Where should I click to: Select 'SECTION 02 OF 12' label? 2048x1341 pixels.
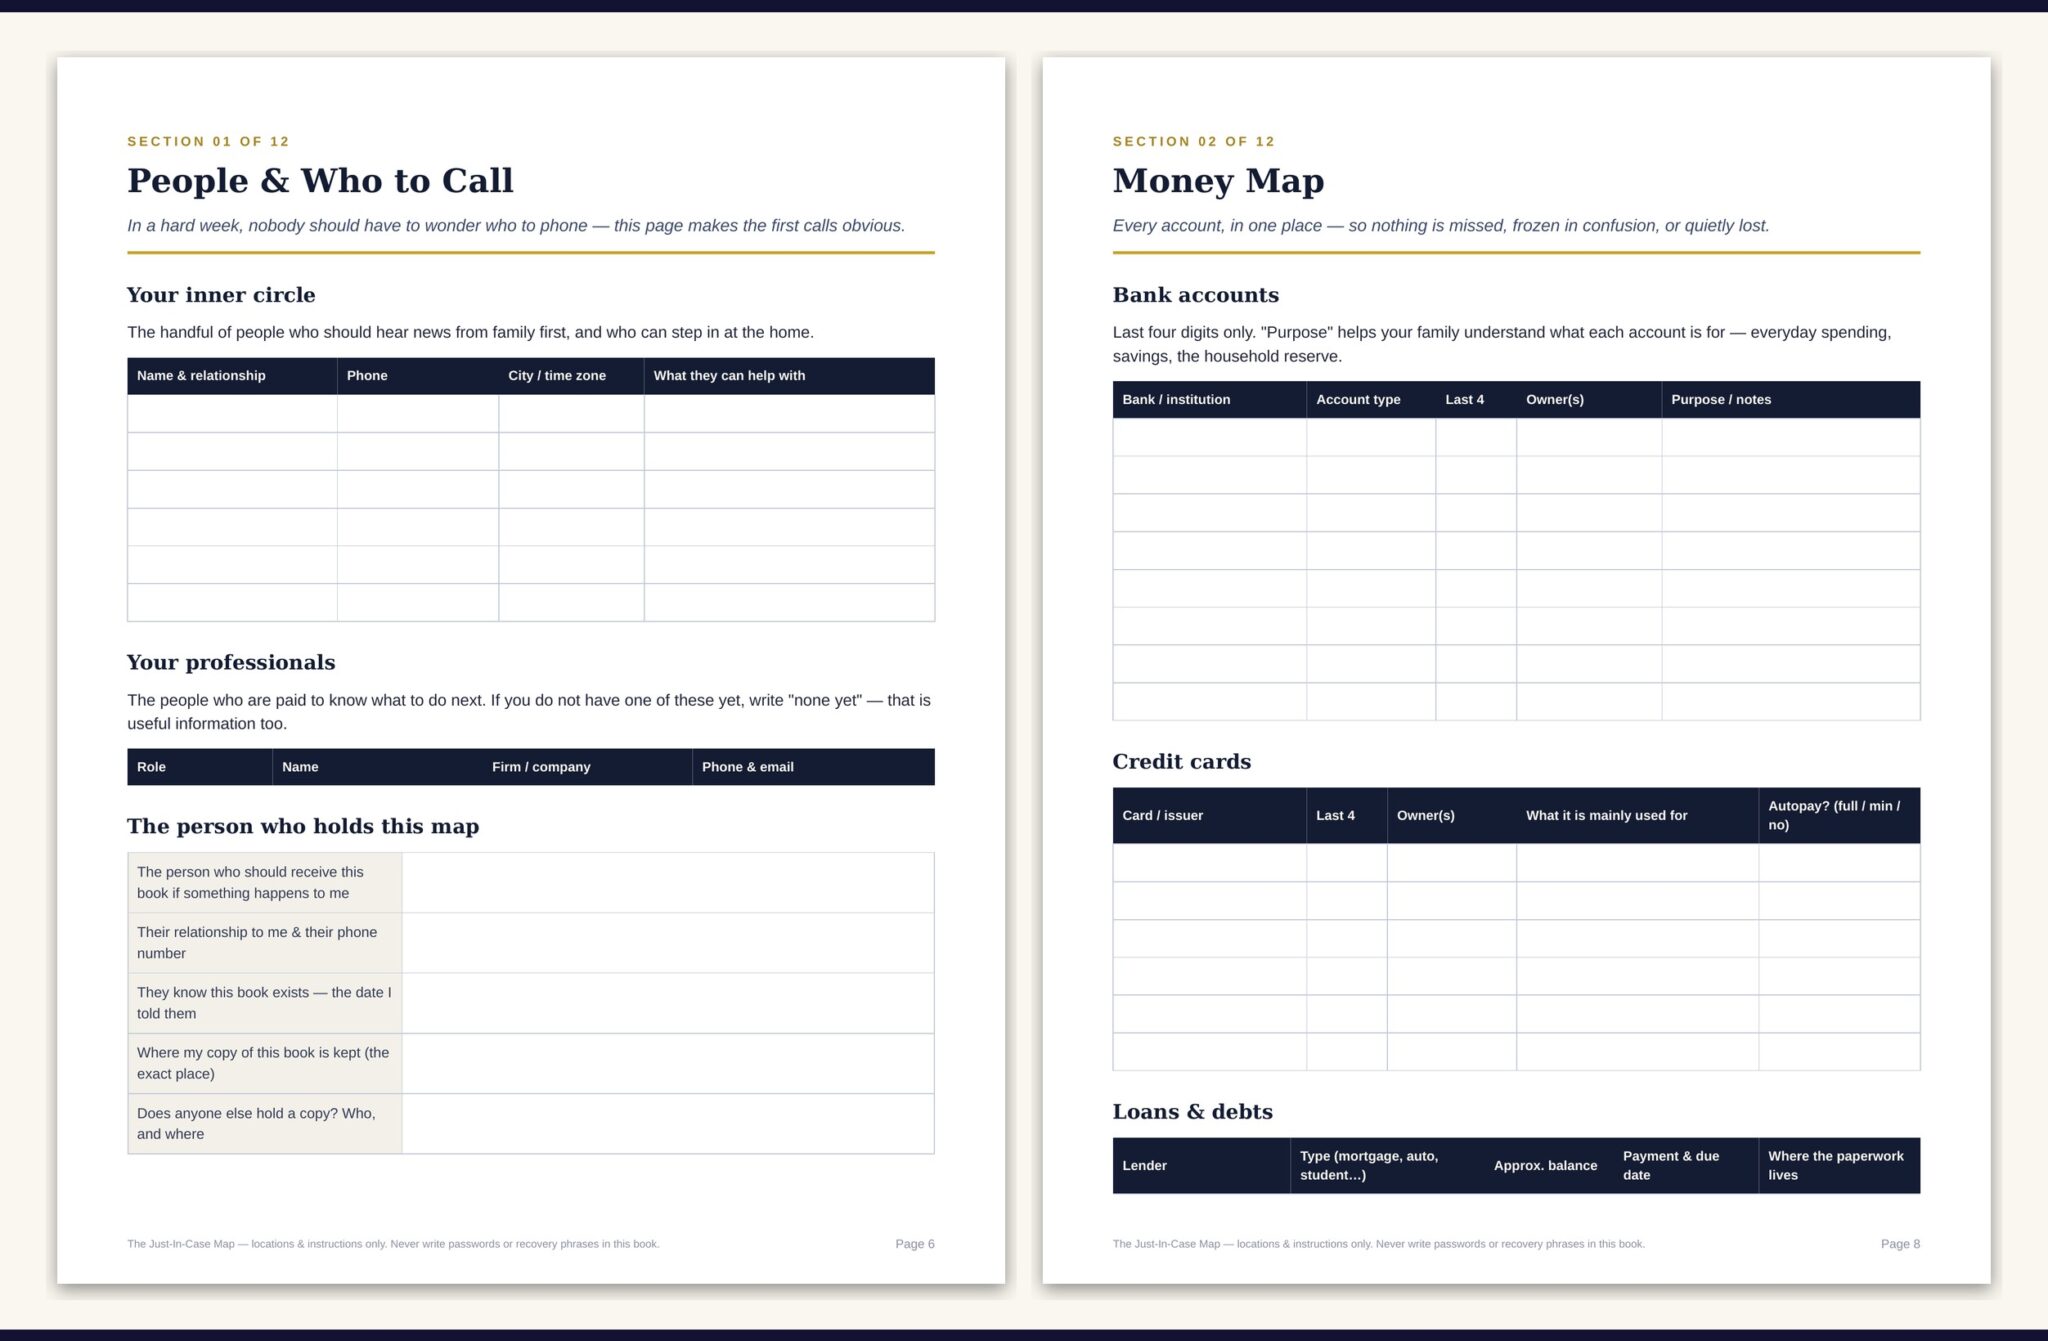coord(1194,141)
